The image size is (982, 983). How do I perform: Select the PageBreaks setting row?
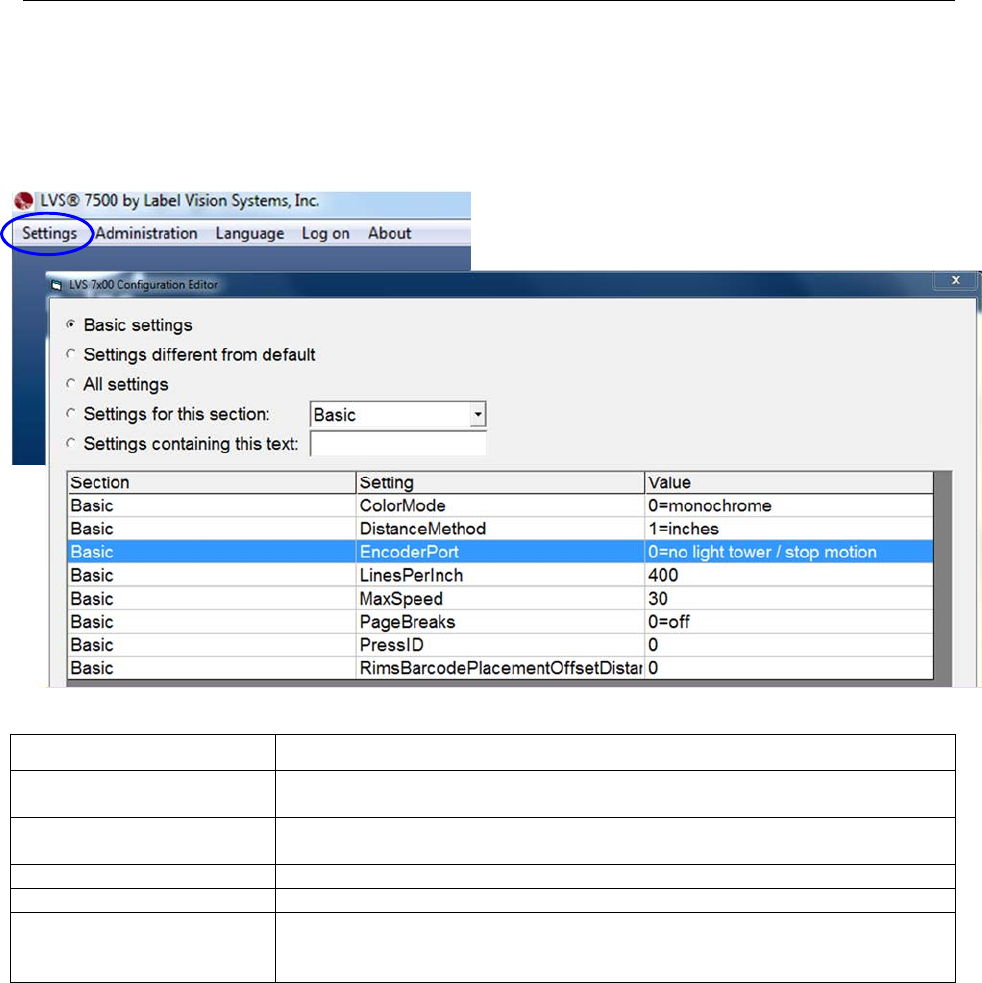[500, 621]
